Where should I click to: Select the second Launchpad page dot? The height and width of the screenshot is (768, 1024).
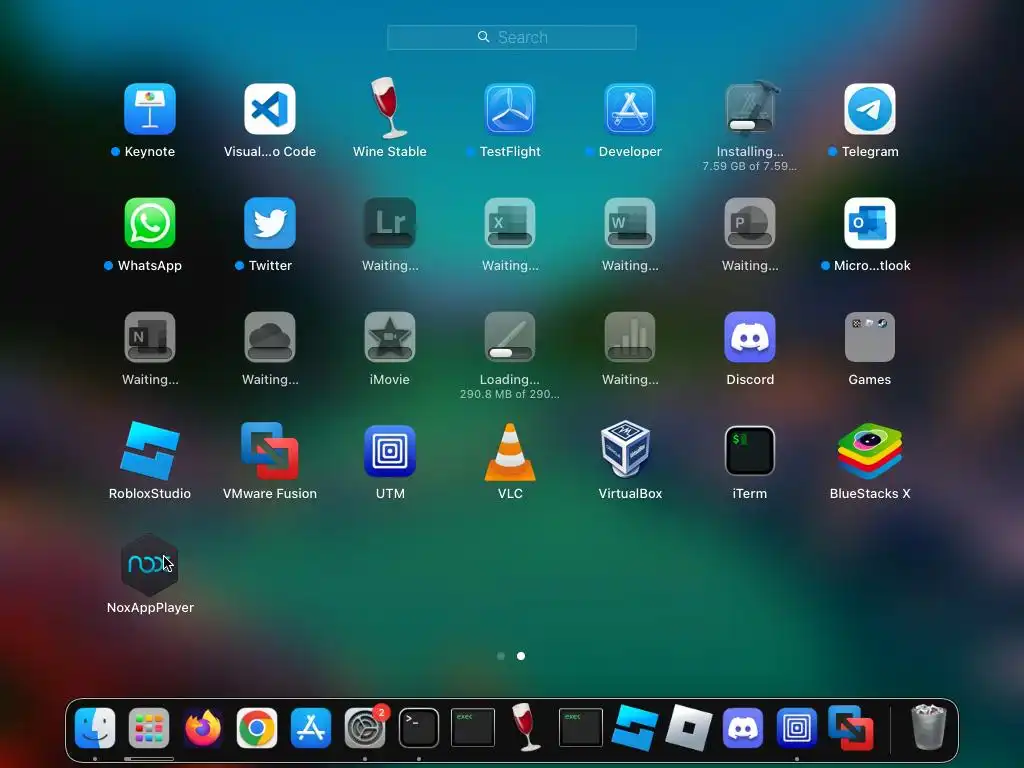tap(521, 656)
